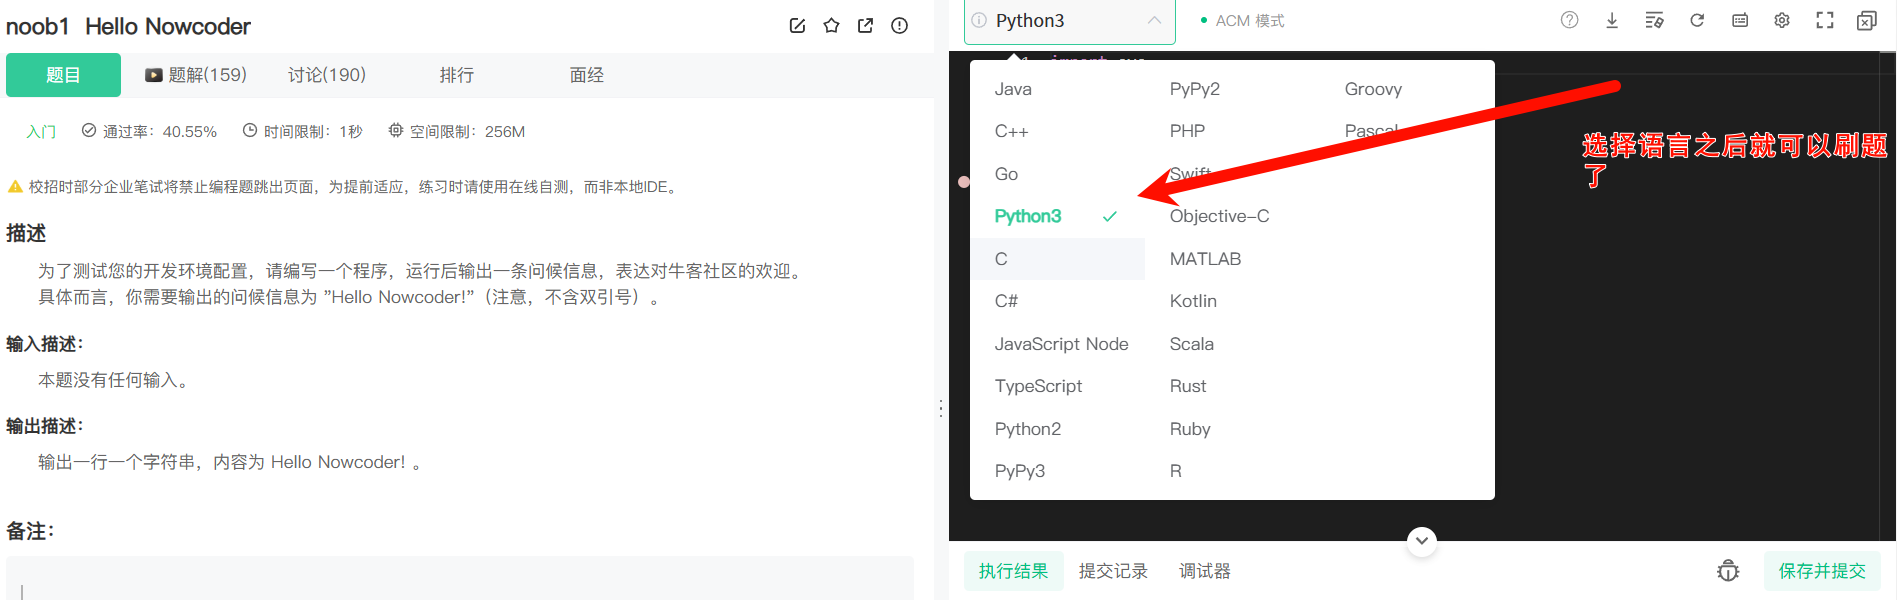Favorite the problem with the star icon
This screenshot has width=1897, height=600.
tap(831, 26)
